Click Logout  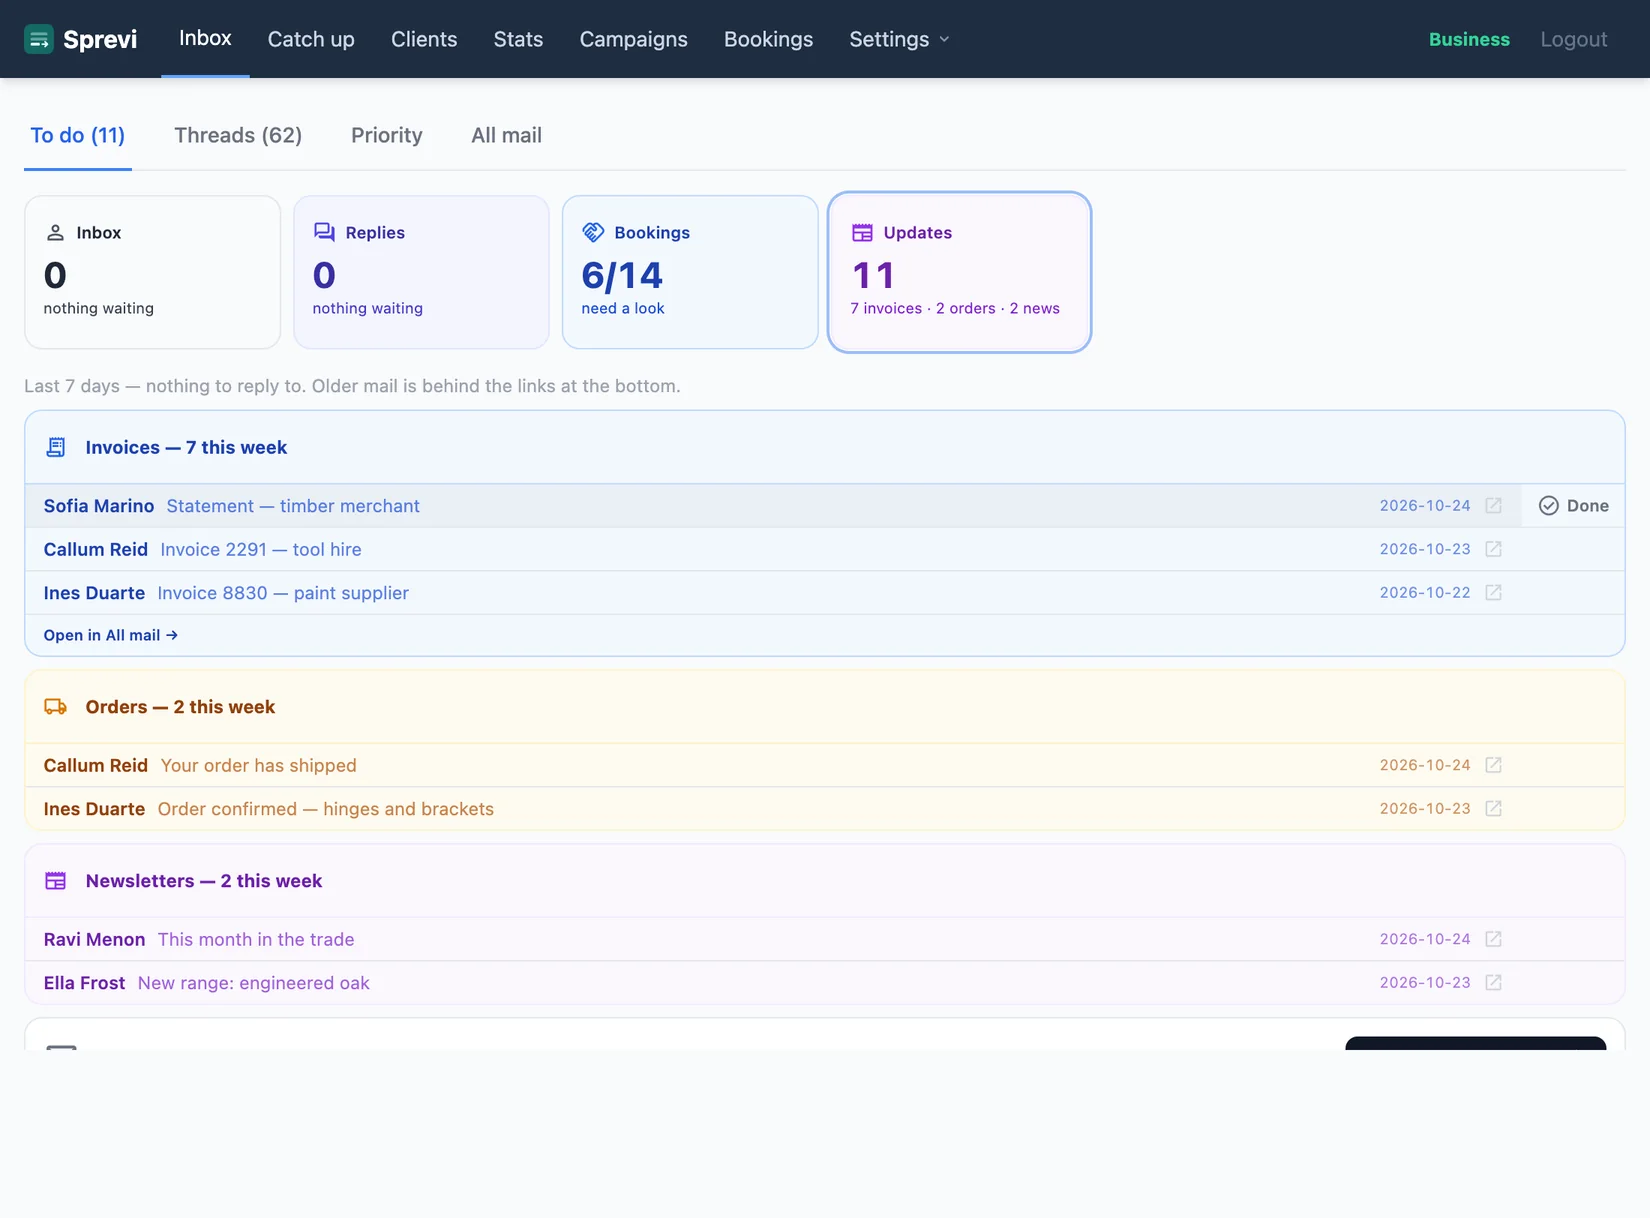click(1573, 39)
